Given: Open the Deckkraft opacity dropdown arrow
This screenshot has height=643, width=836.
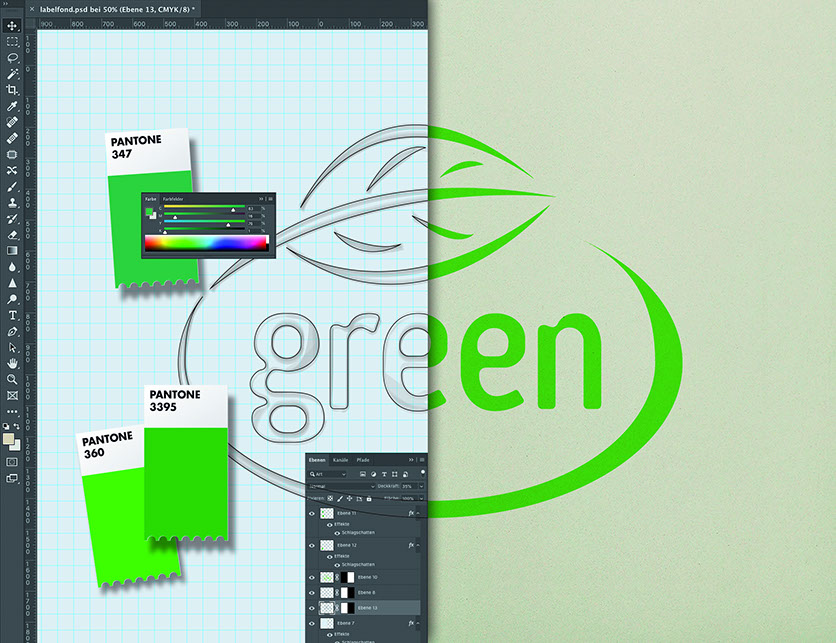Looking at the screenshot, I should point(421,485).
